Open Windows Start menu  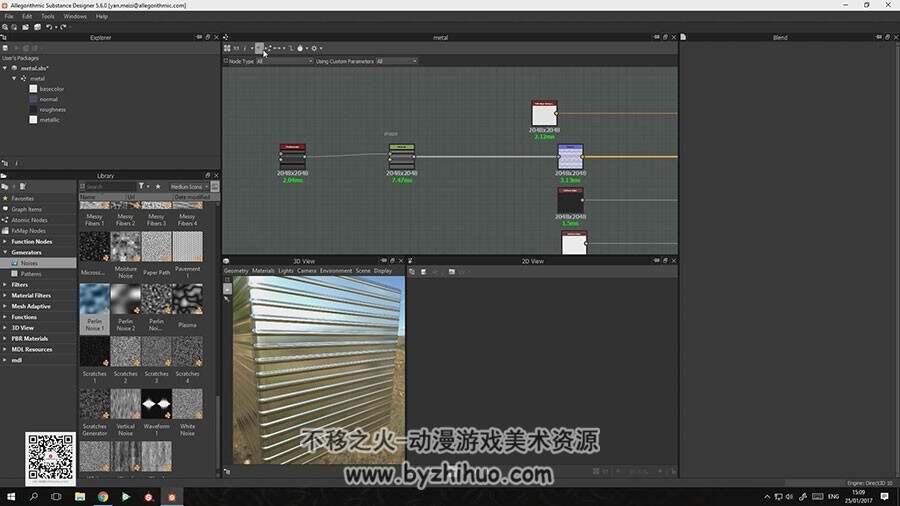point(11,497)
